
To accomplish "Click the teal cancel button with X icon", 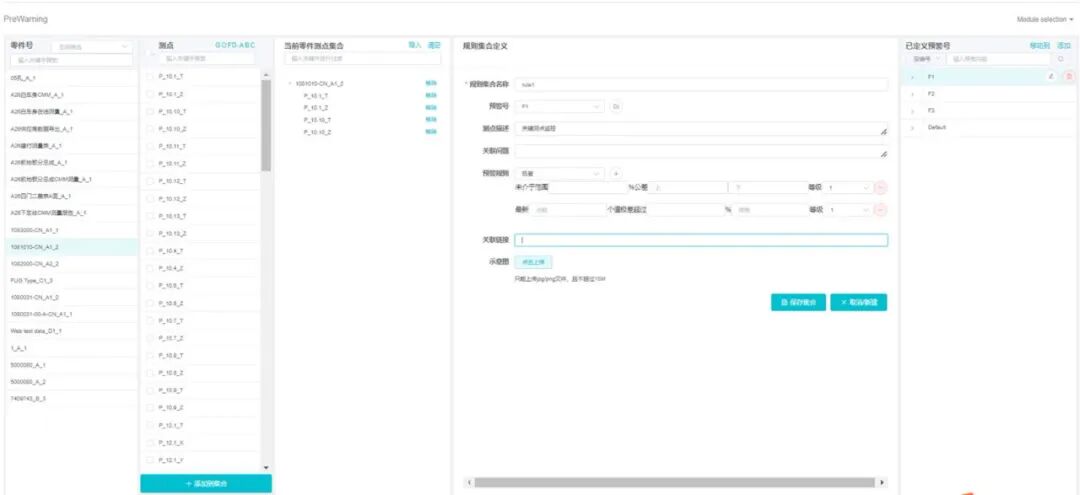I will (x=859, y=303).
